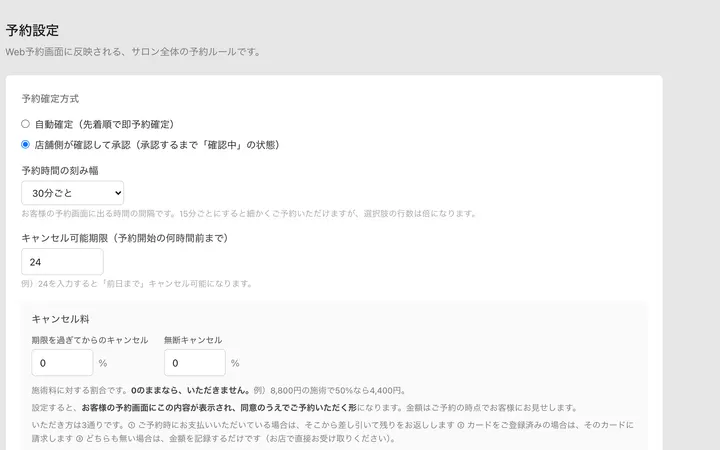
Task: Click the bold text お客様の予約画面にこの内容が表示され
Action: (x=219, y=407)
